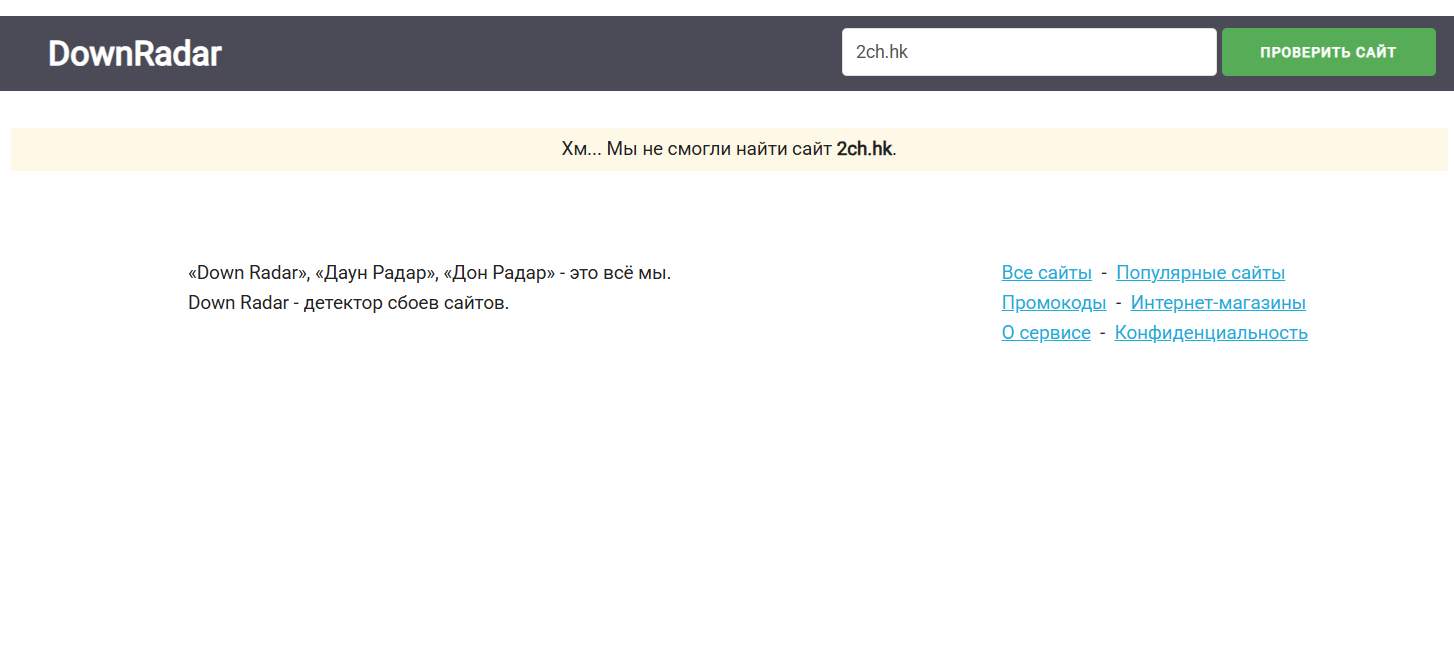This screenshot has width=1454, height=656.
Task: Visit the Интернет-магазины link
Action: (1218, 303)
